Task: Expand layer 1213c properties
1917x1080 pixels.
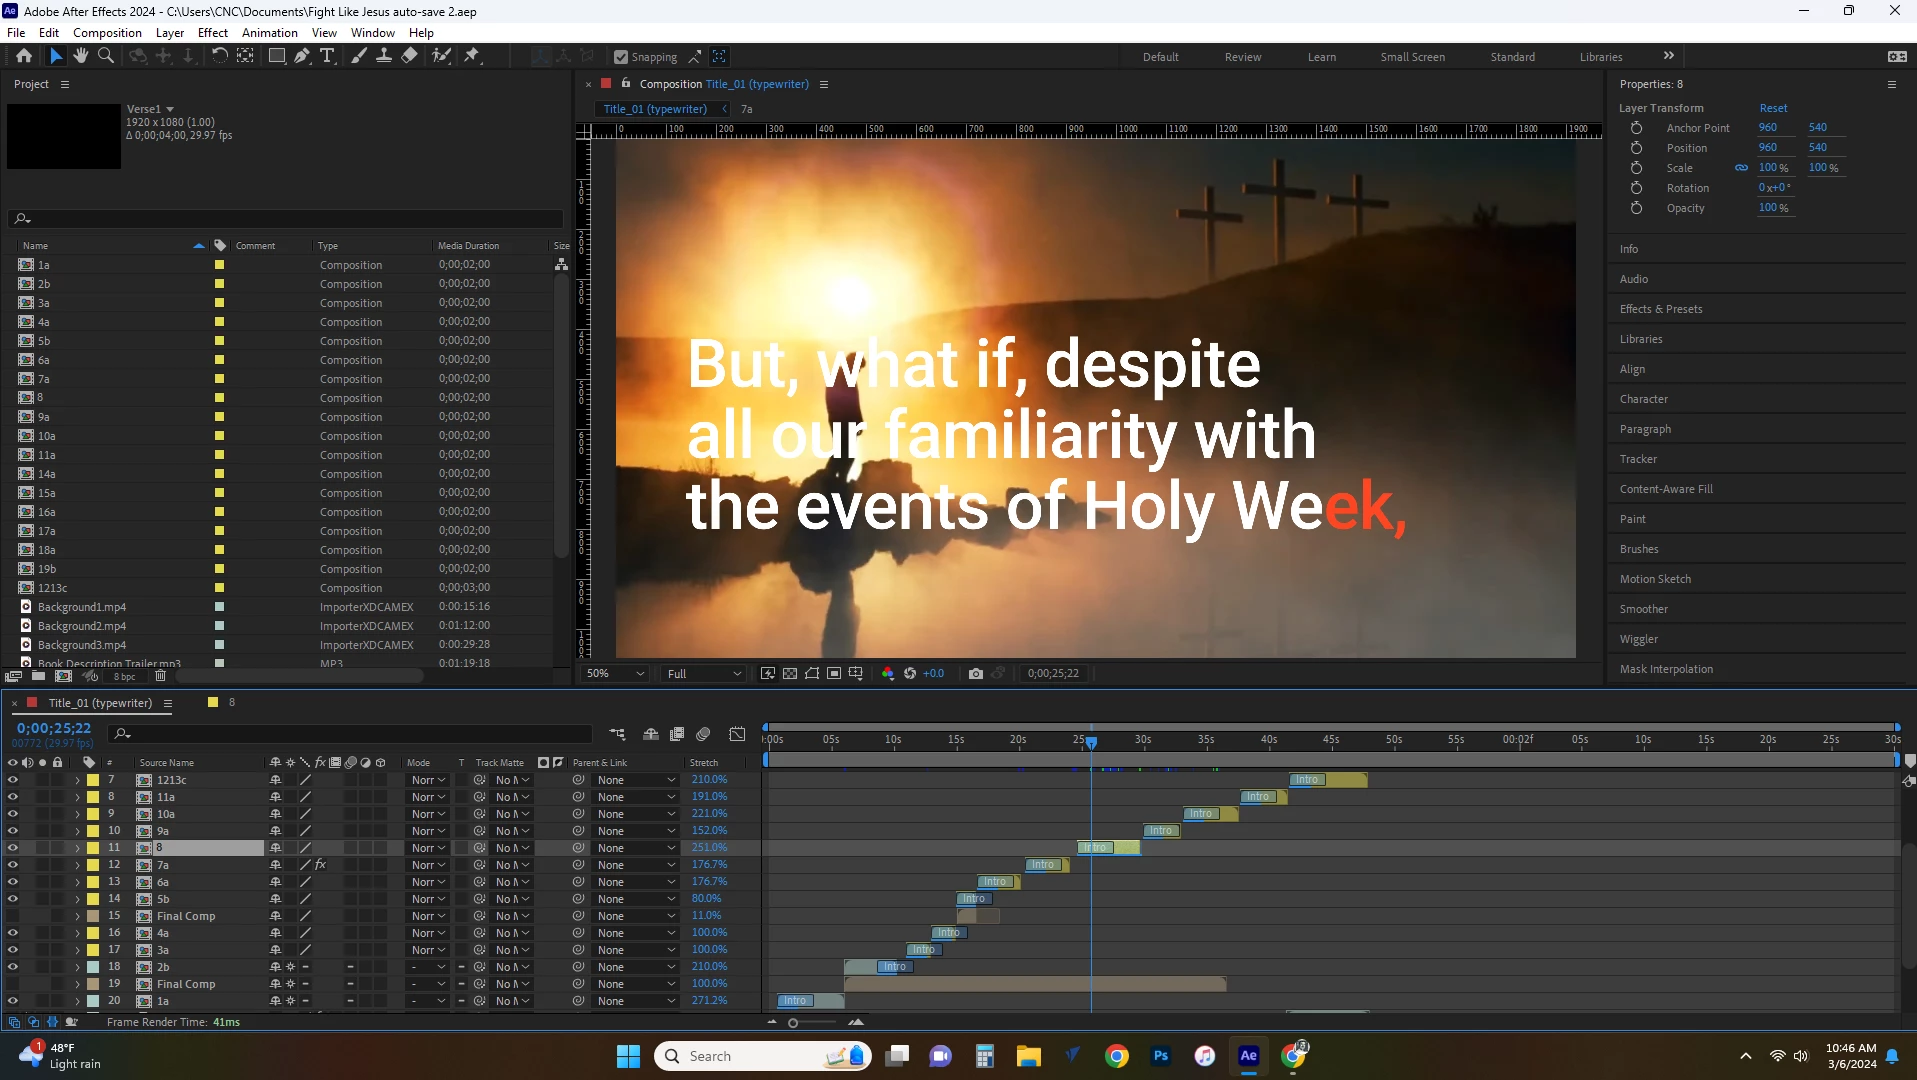Action: point(77,780)
